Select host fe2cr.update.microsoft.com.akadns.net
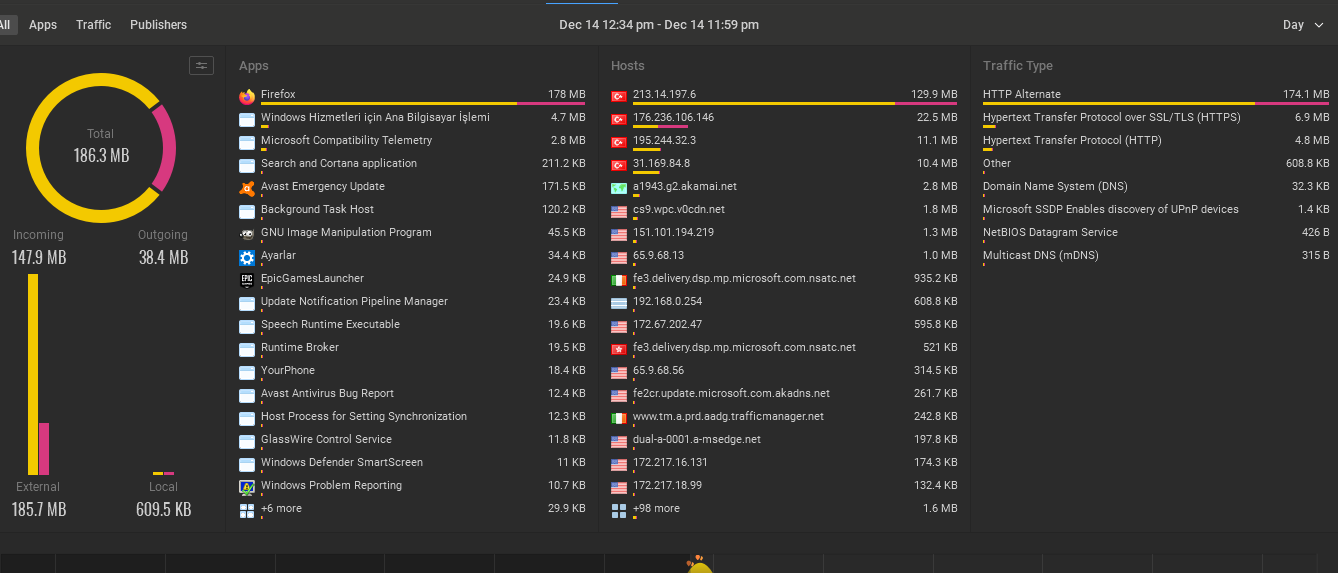 point(784,394)
